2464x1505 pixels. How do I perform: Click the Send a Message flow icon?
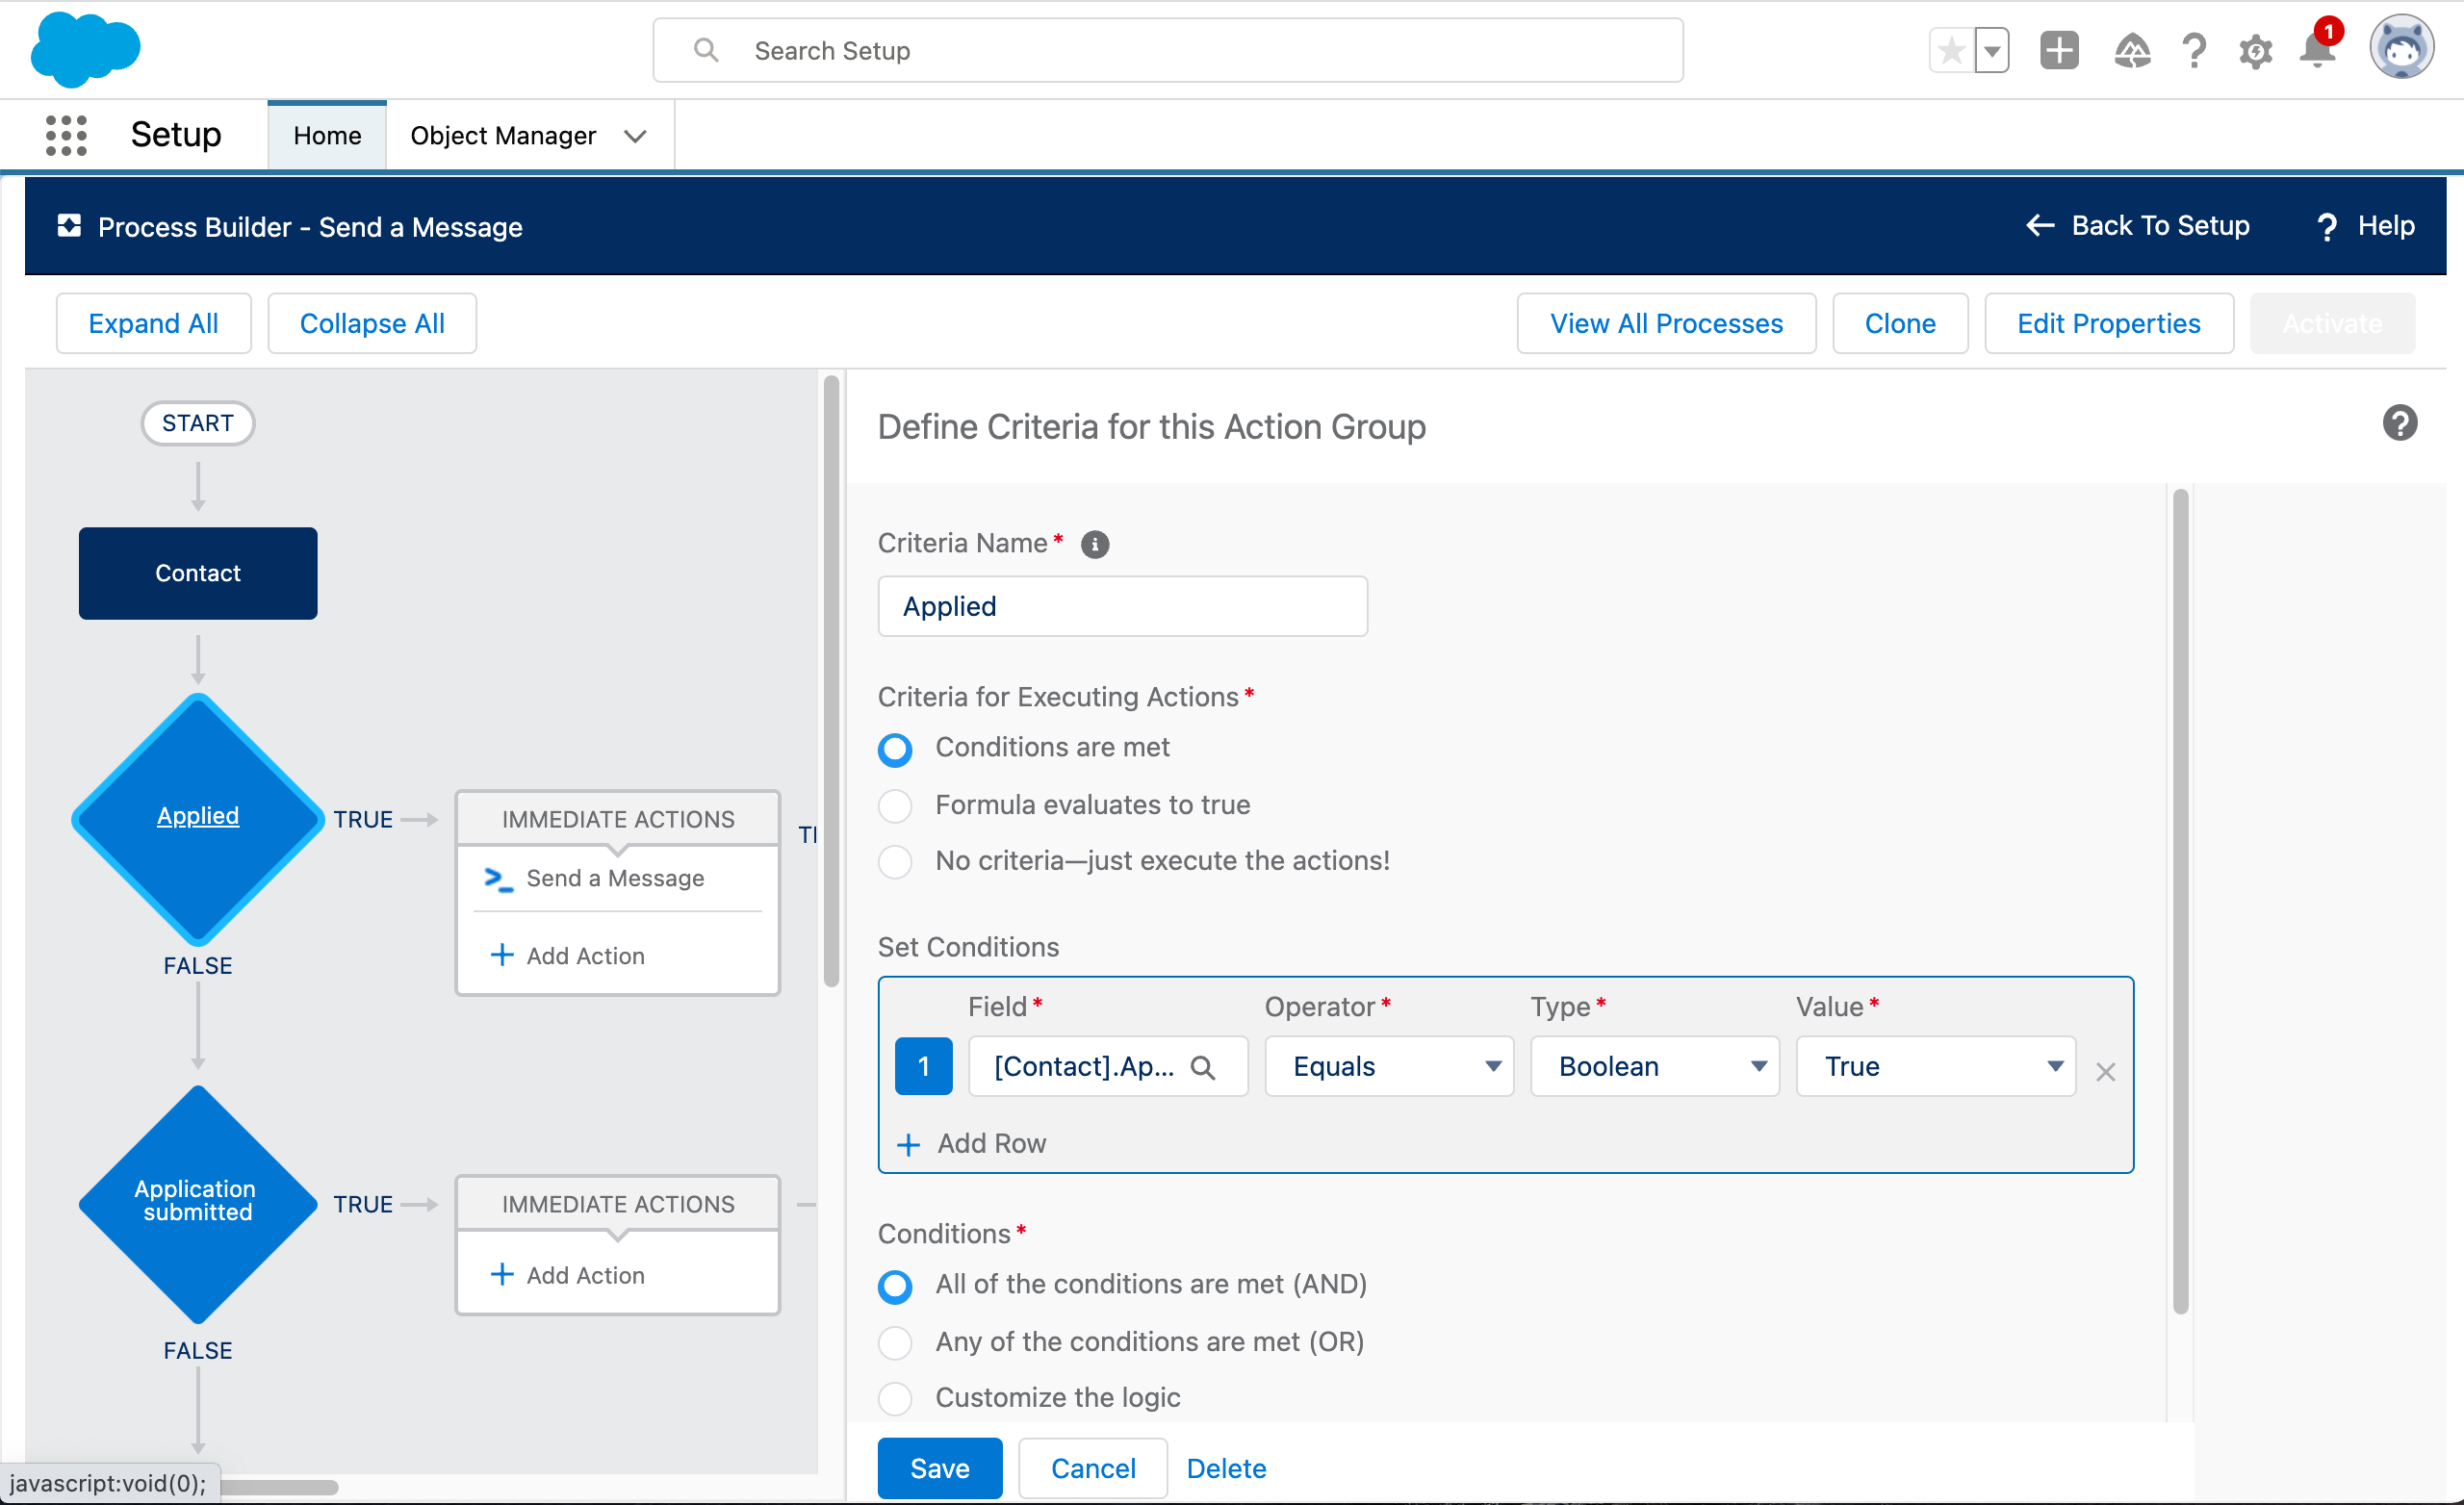click(x=498, y=879)
